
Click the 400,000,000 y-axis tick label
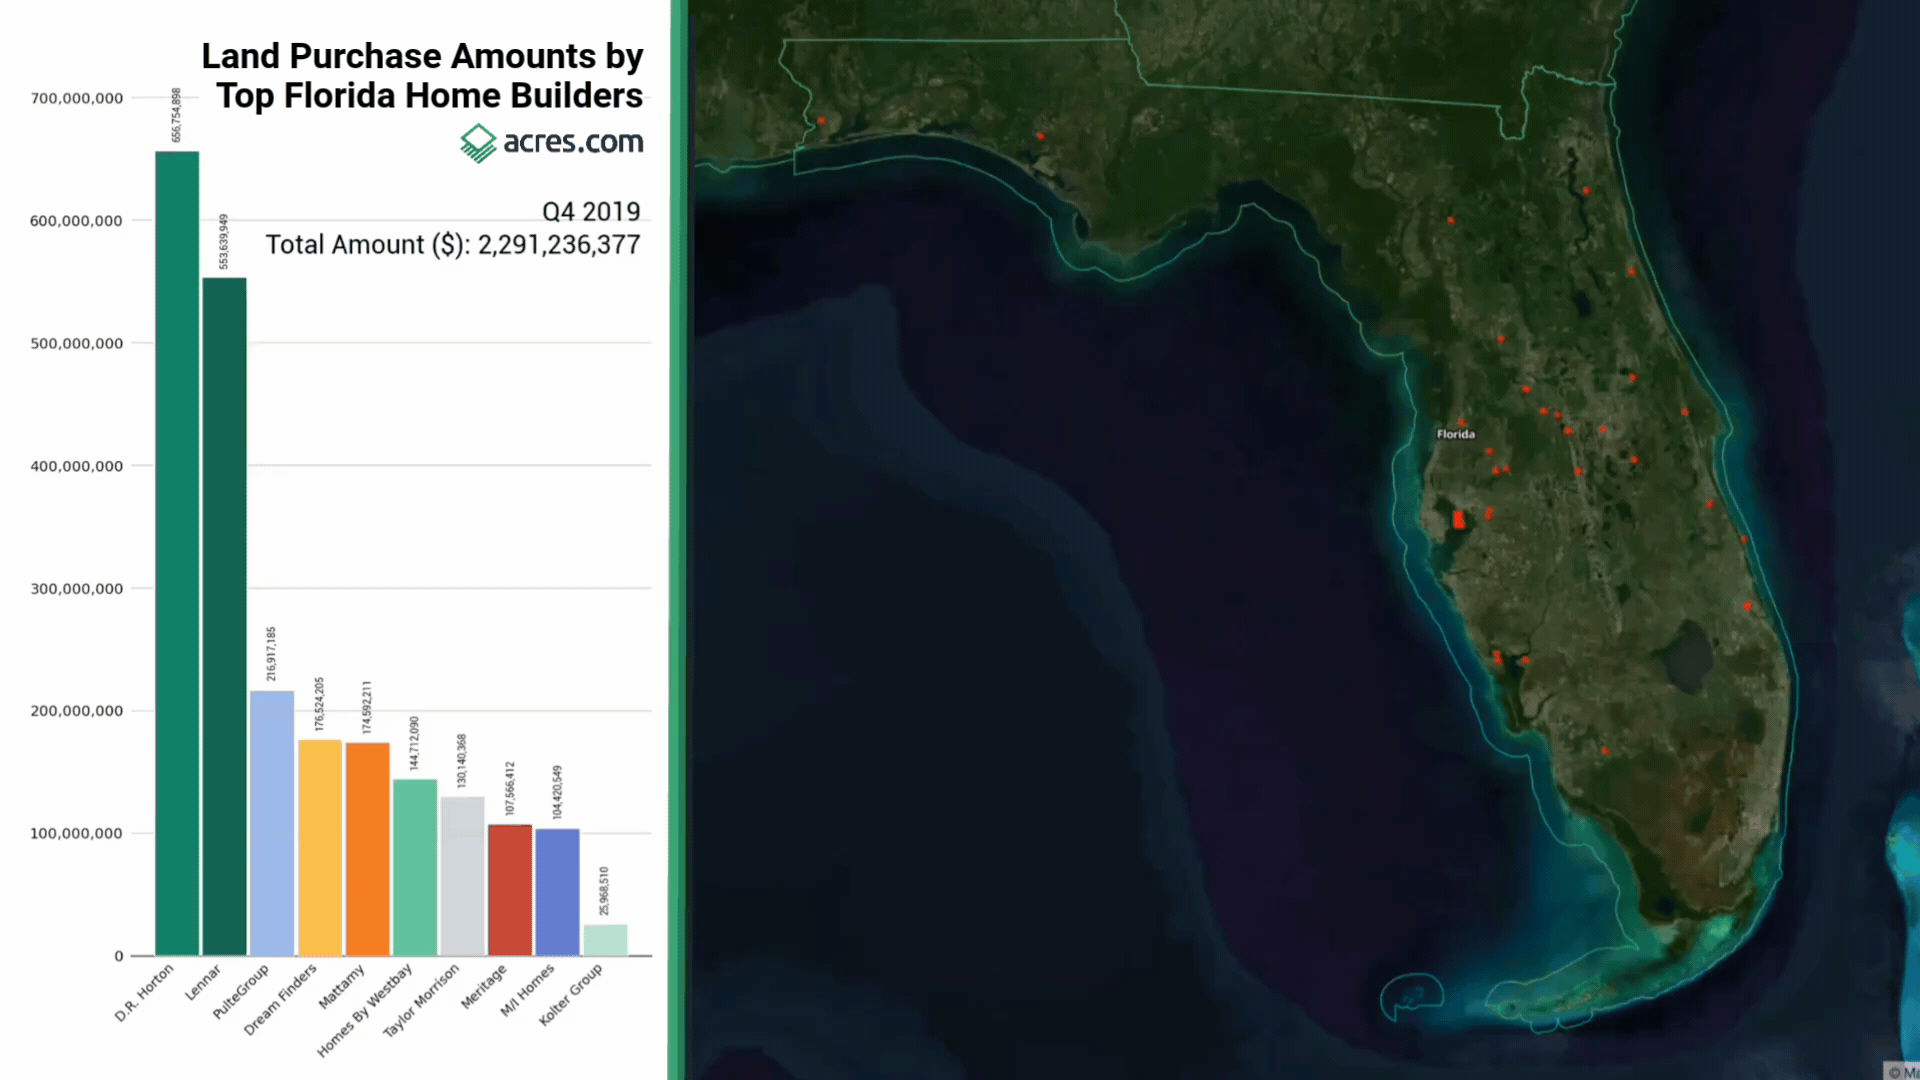(77, 466)
